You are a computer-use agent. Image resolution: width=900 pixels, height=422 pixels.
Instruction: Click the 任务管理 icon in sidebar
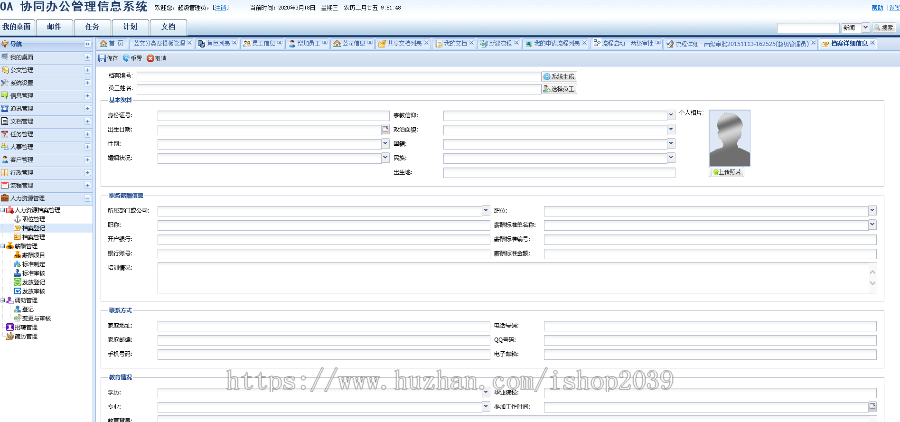tap(5, 134)
